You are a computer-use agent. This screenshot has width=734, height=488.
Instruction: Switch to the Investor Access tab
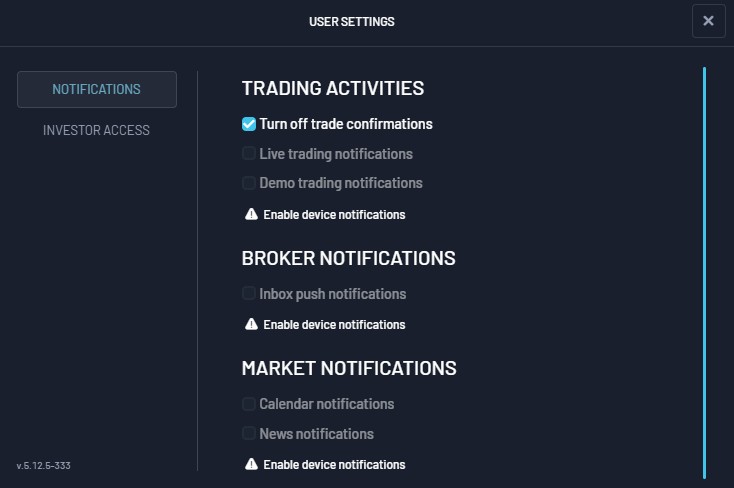(x=96, y=130)
